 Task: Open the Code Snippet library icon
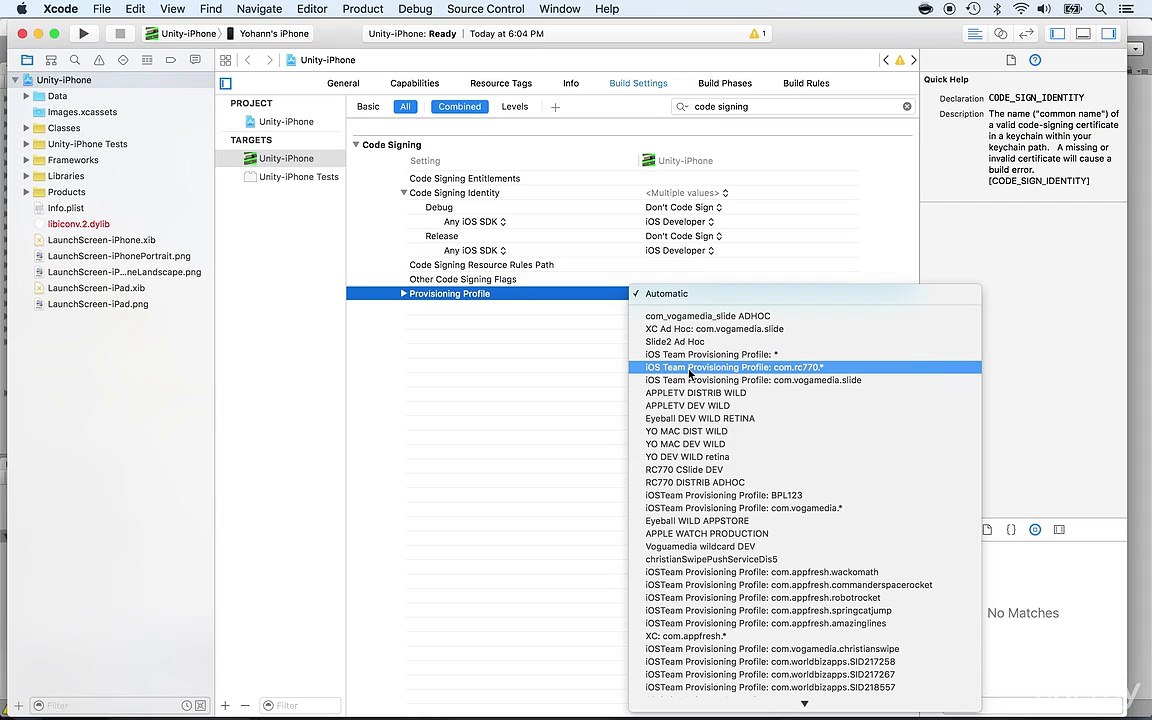click(x=1011, y=530)
